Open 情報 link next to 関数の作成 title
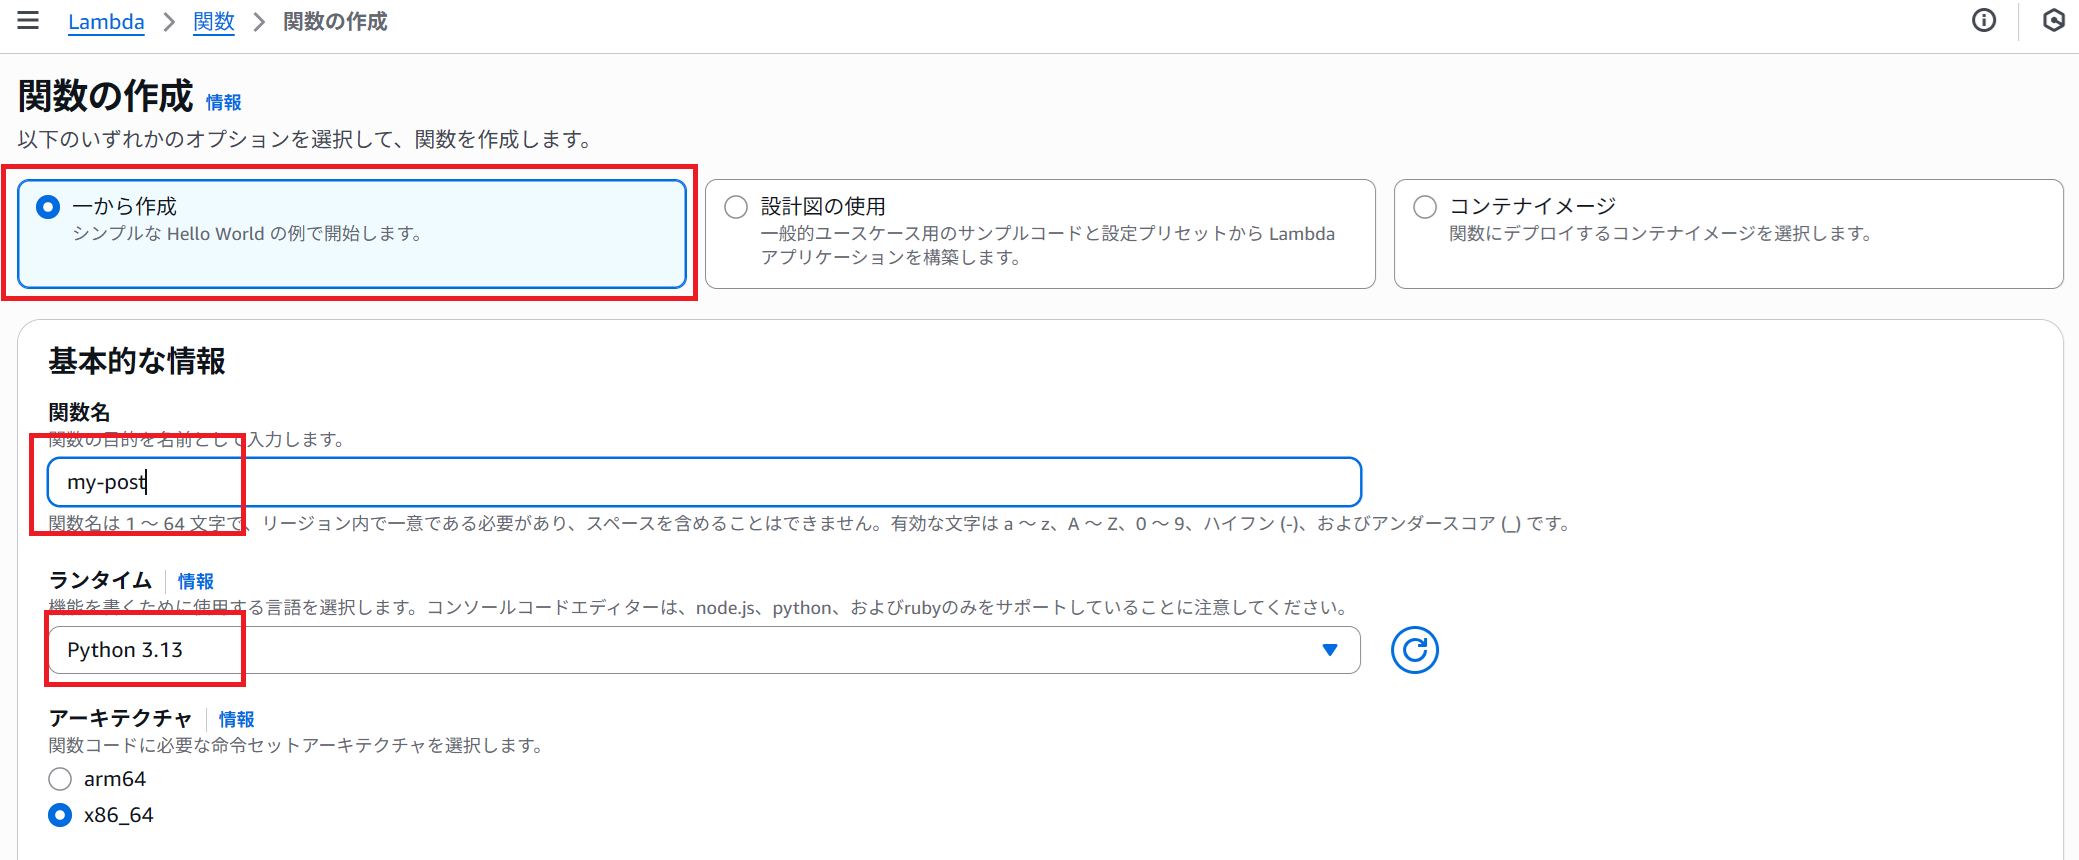This screenshot has width=2079, height=860. 224,102
